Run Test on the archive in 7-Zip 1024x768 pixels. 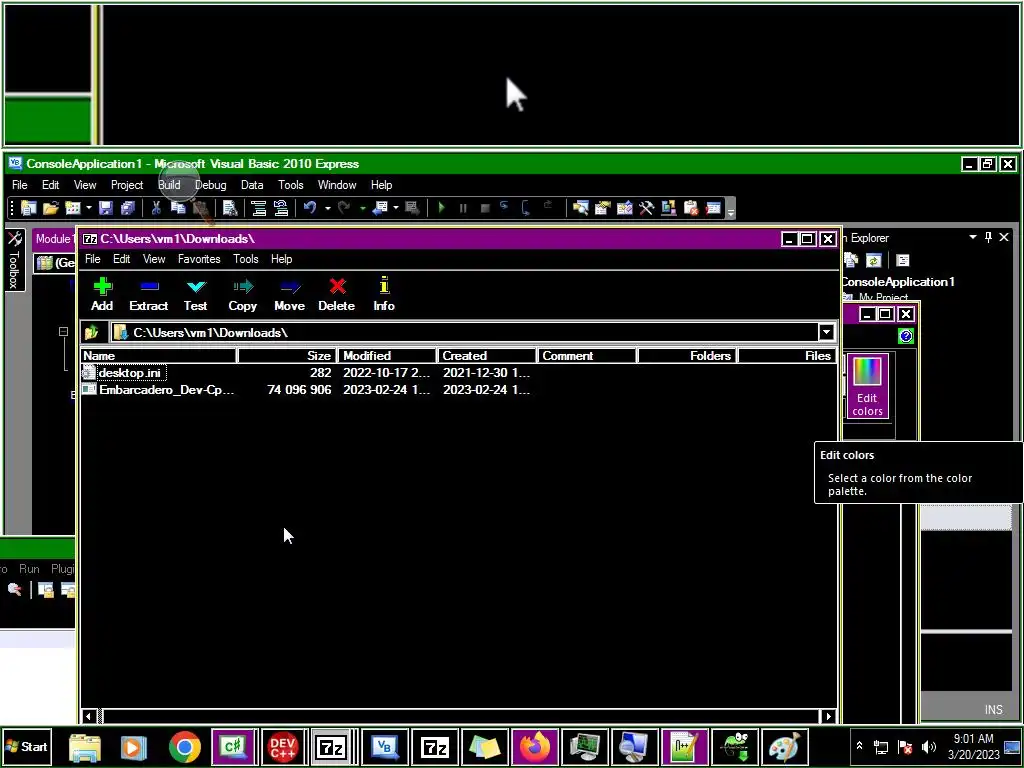point(195,294)
